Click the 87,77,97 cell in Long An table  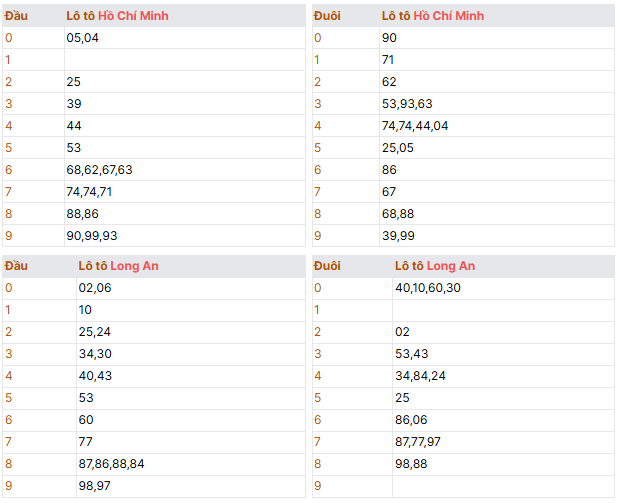[x=503, y=442]
